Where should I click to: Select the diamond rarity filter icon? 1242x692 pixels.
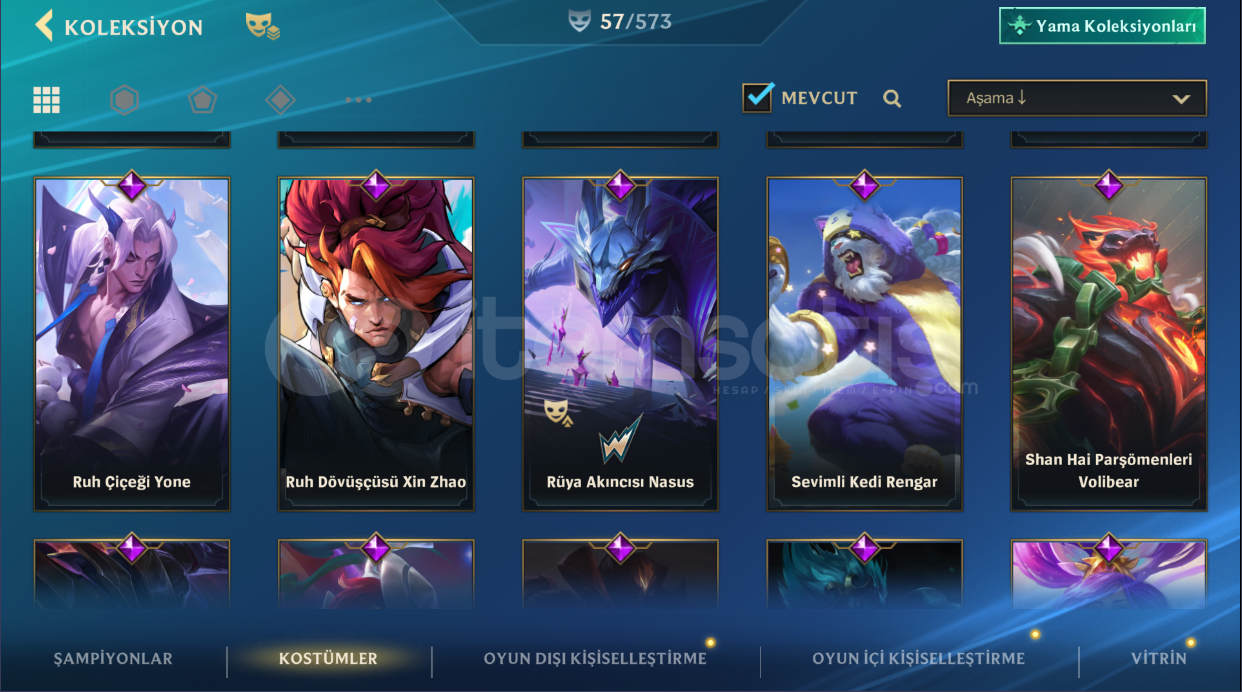281,99
